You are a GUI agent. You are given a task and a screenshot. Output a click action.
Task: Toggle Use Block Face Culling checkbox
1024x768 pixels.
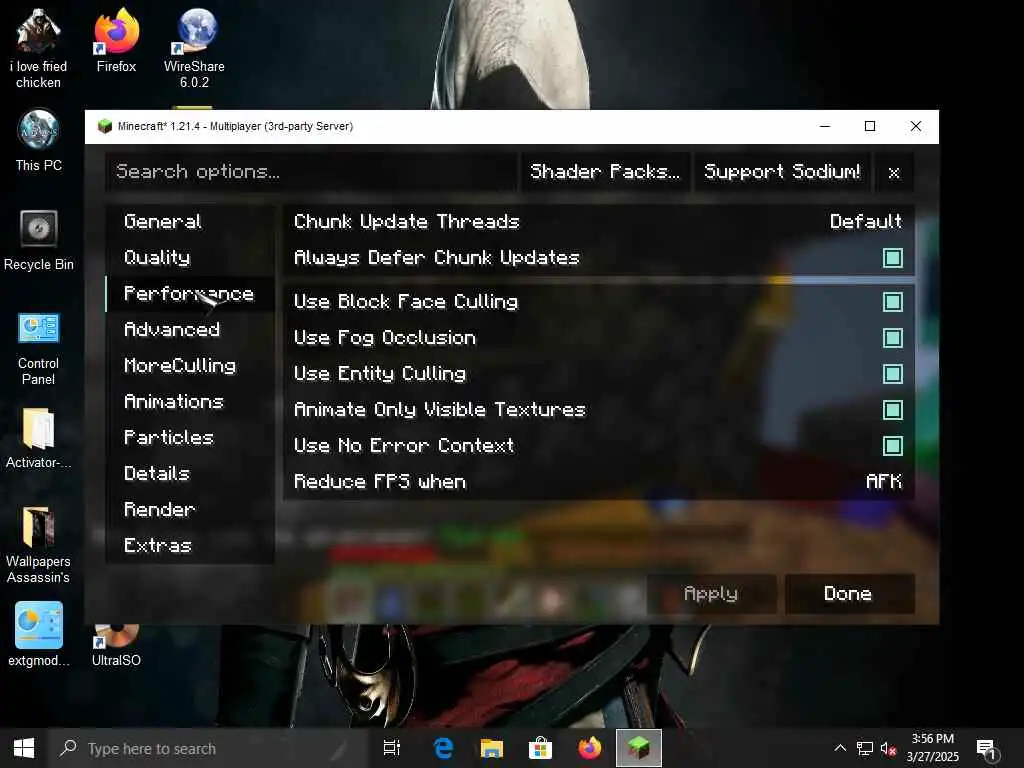893,302
